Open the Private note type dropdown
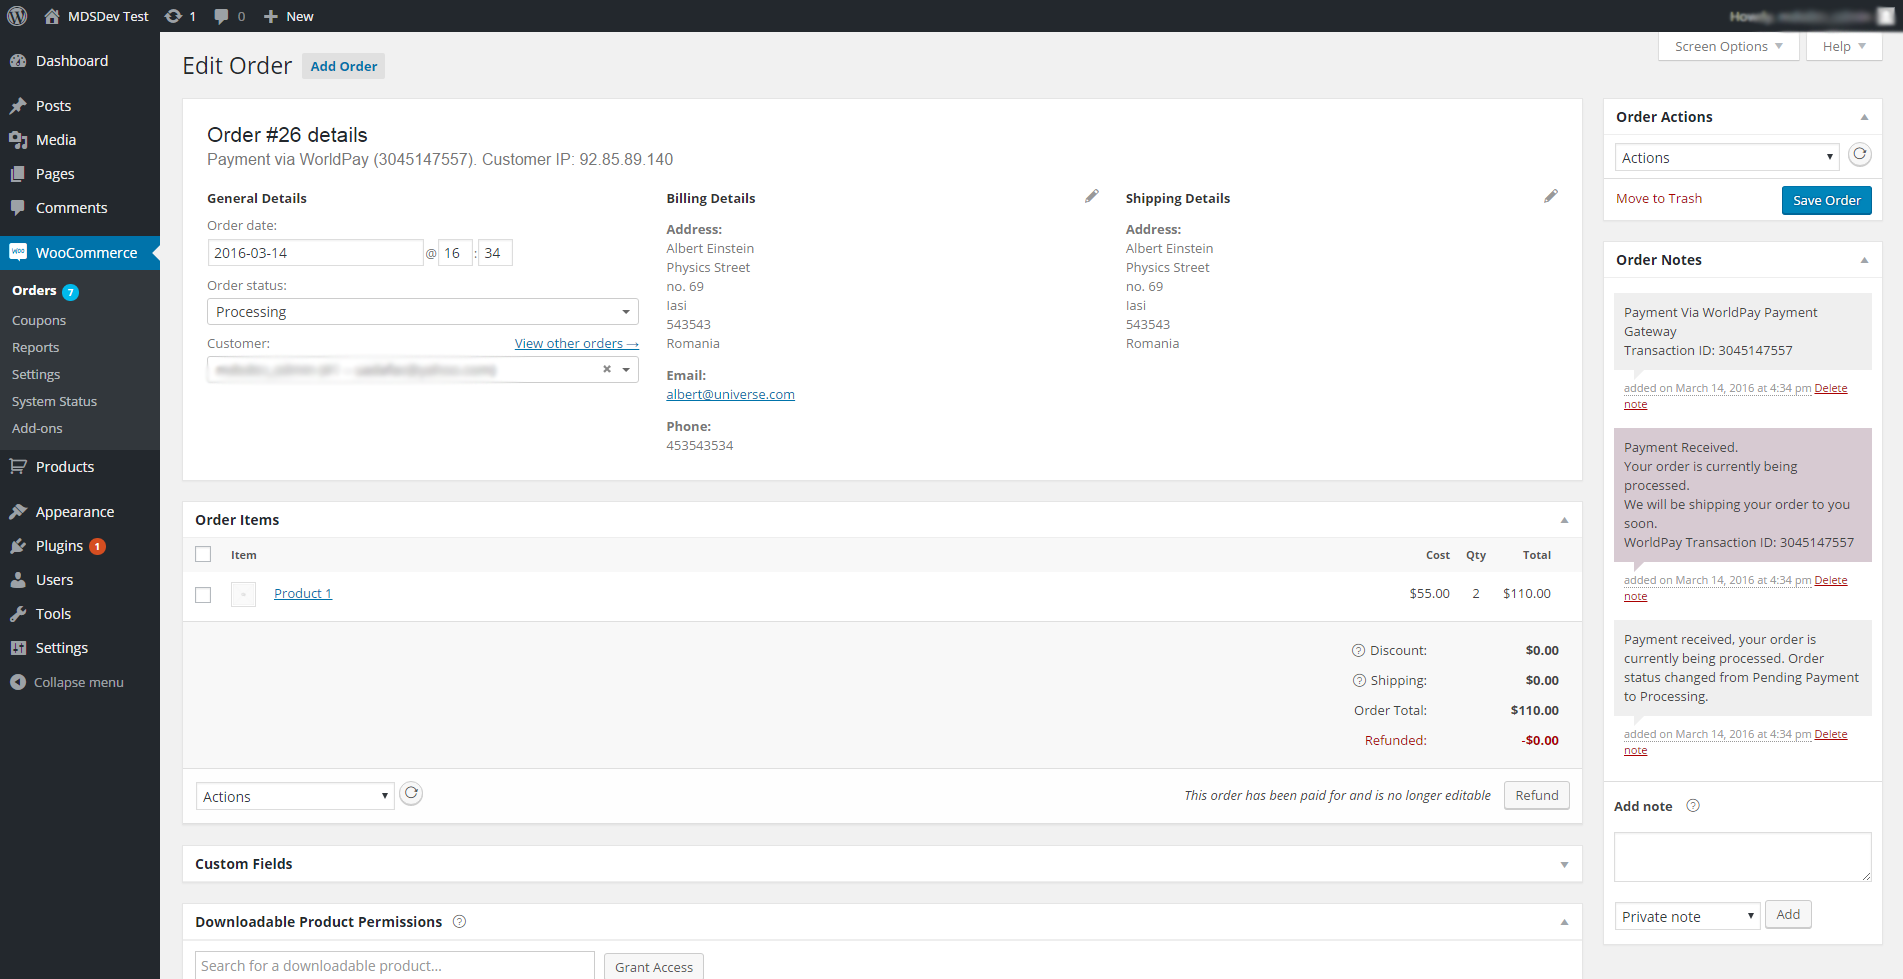Viewport: 1903px width, 979px height. coord(1687,917)
